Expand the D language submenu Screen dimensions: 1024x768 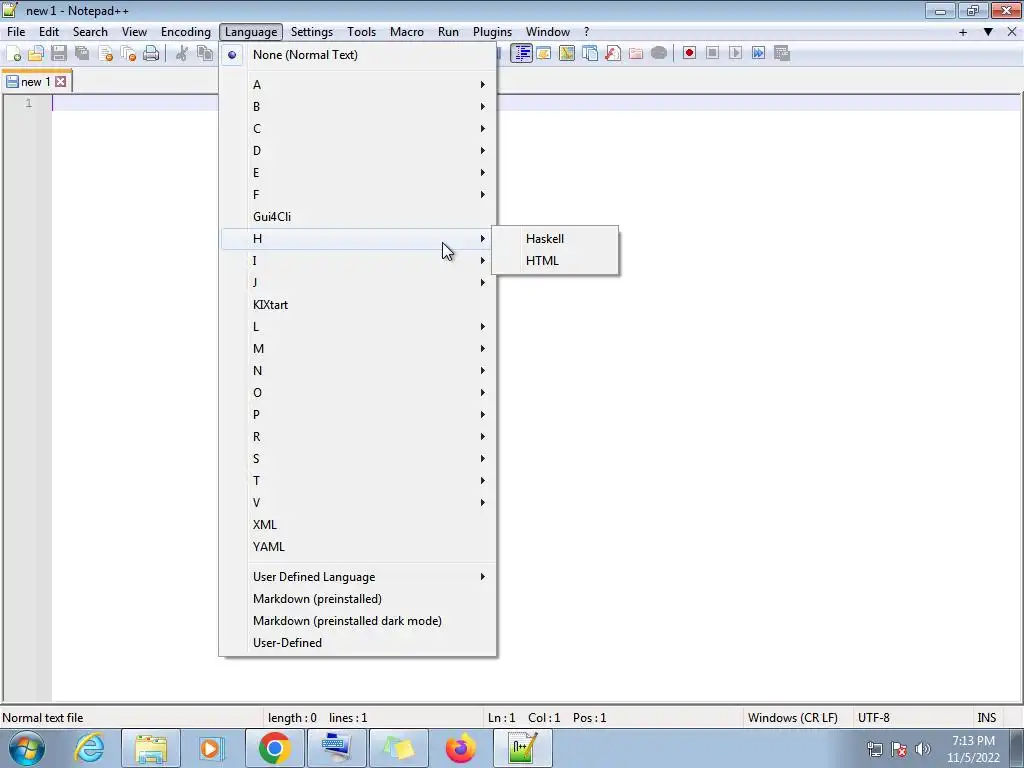point(358,151)
